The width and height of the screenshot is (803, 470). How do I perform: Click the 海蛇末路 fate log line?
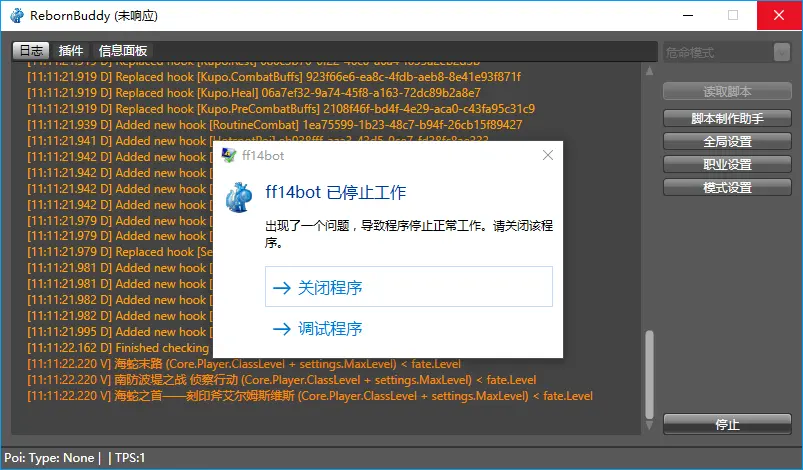[244, 364]
